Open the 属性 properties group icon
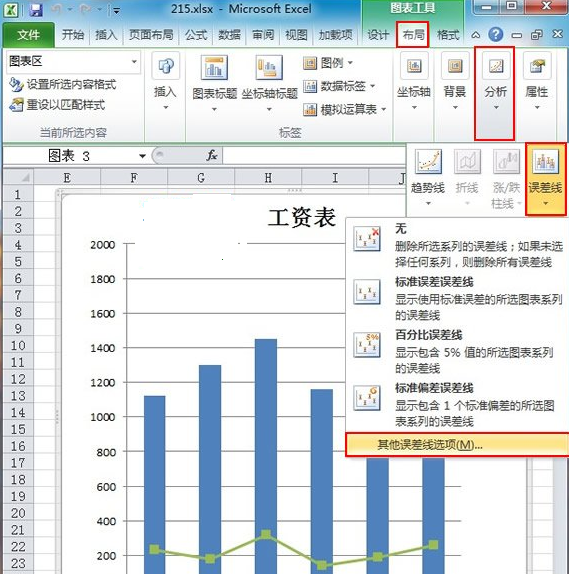This screenshot has height=574, width=569. click(537, 66)
